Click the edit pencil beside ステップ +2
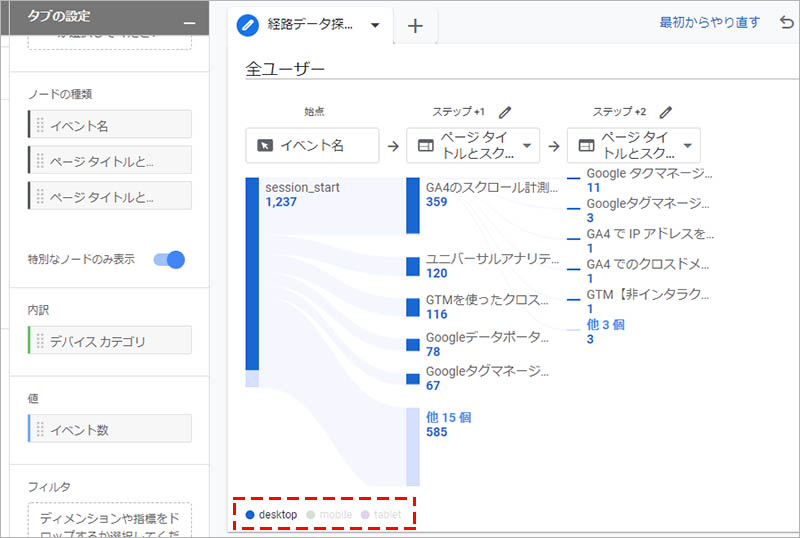This screenshot has height=538, width=800. click(x=666, y=113)
